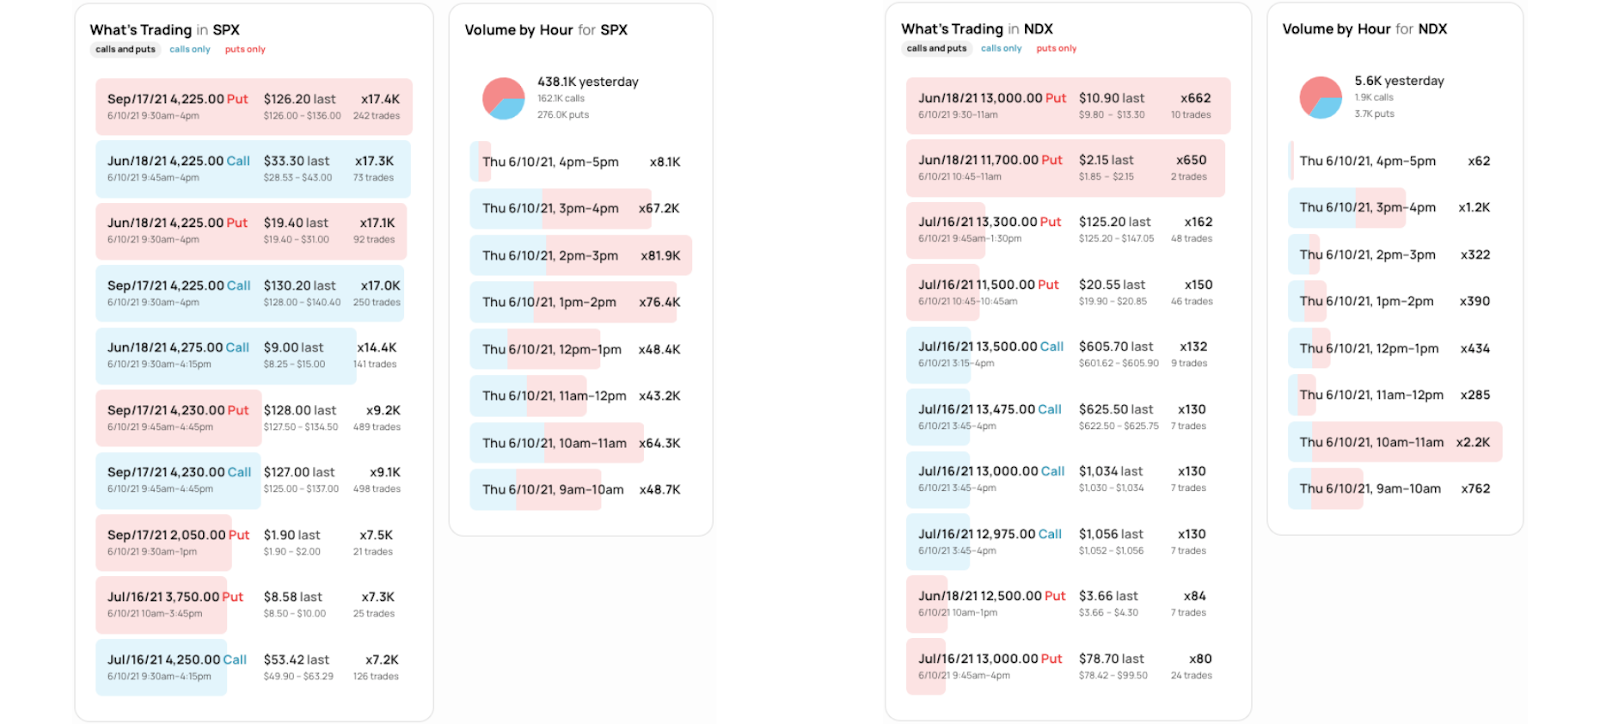
Task: Click Sep/17/21 2,050.00 Put contract link
Action: [x=178, y=535]
